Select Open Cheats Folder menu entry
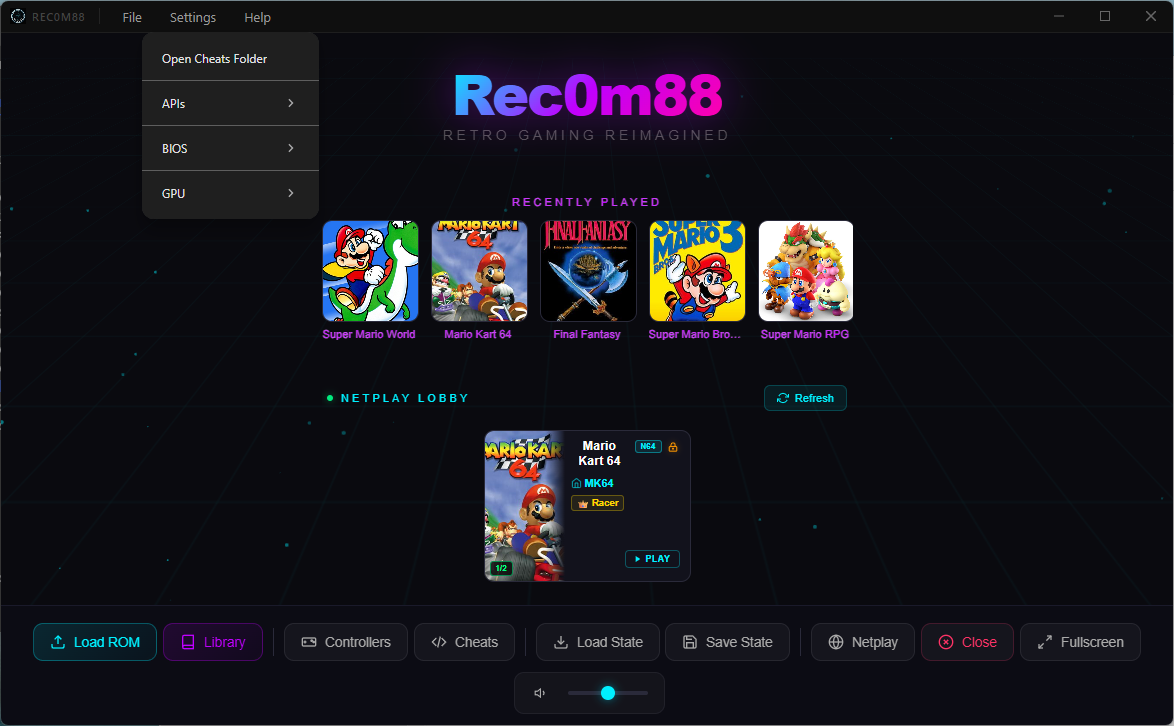The height and width of the screenshot is (726, 1174). [215, 59]
